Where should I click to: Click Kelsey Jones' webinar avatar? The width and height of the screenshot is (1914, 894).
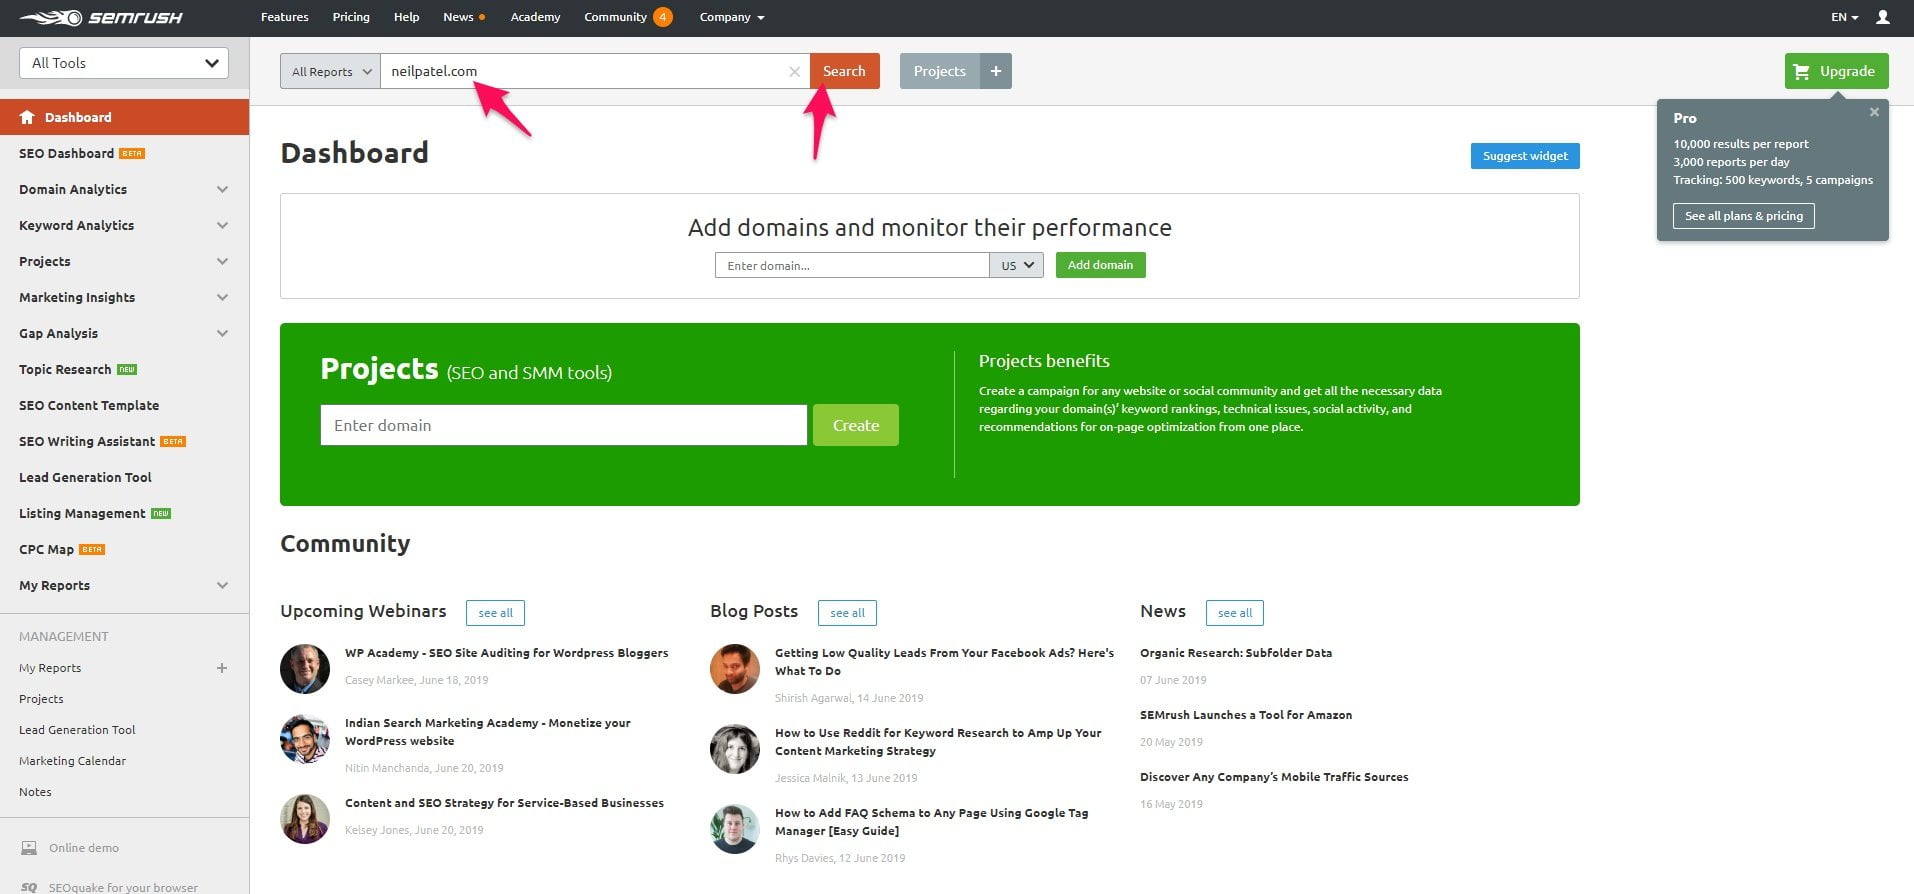(x=305, y=819)
